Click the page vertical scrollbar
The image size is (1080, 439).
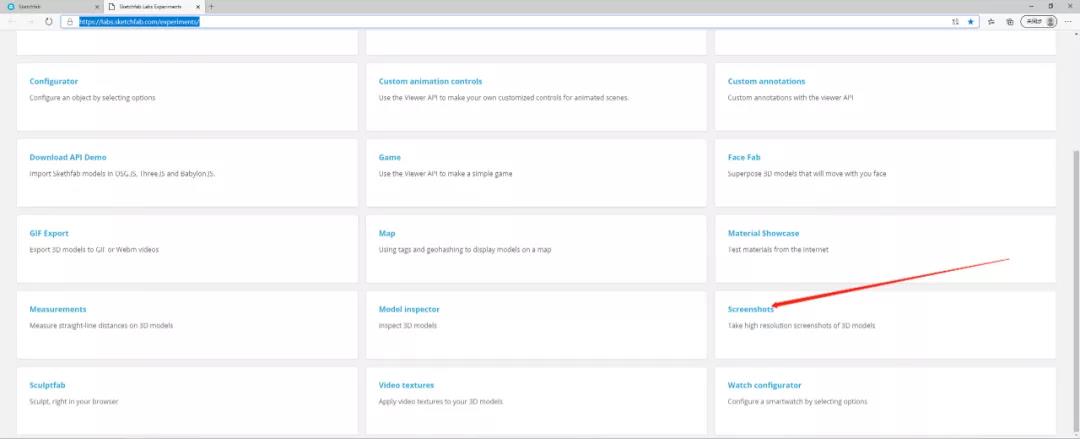click(x=1076, y=289)
